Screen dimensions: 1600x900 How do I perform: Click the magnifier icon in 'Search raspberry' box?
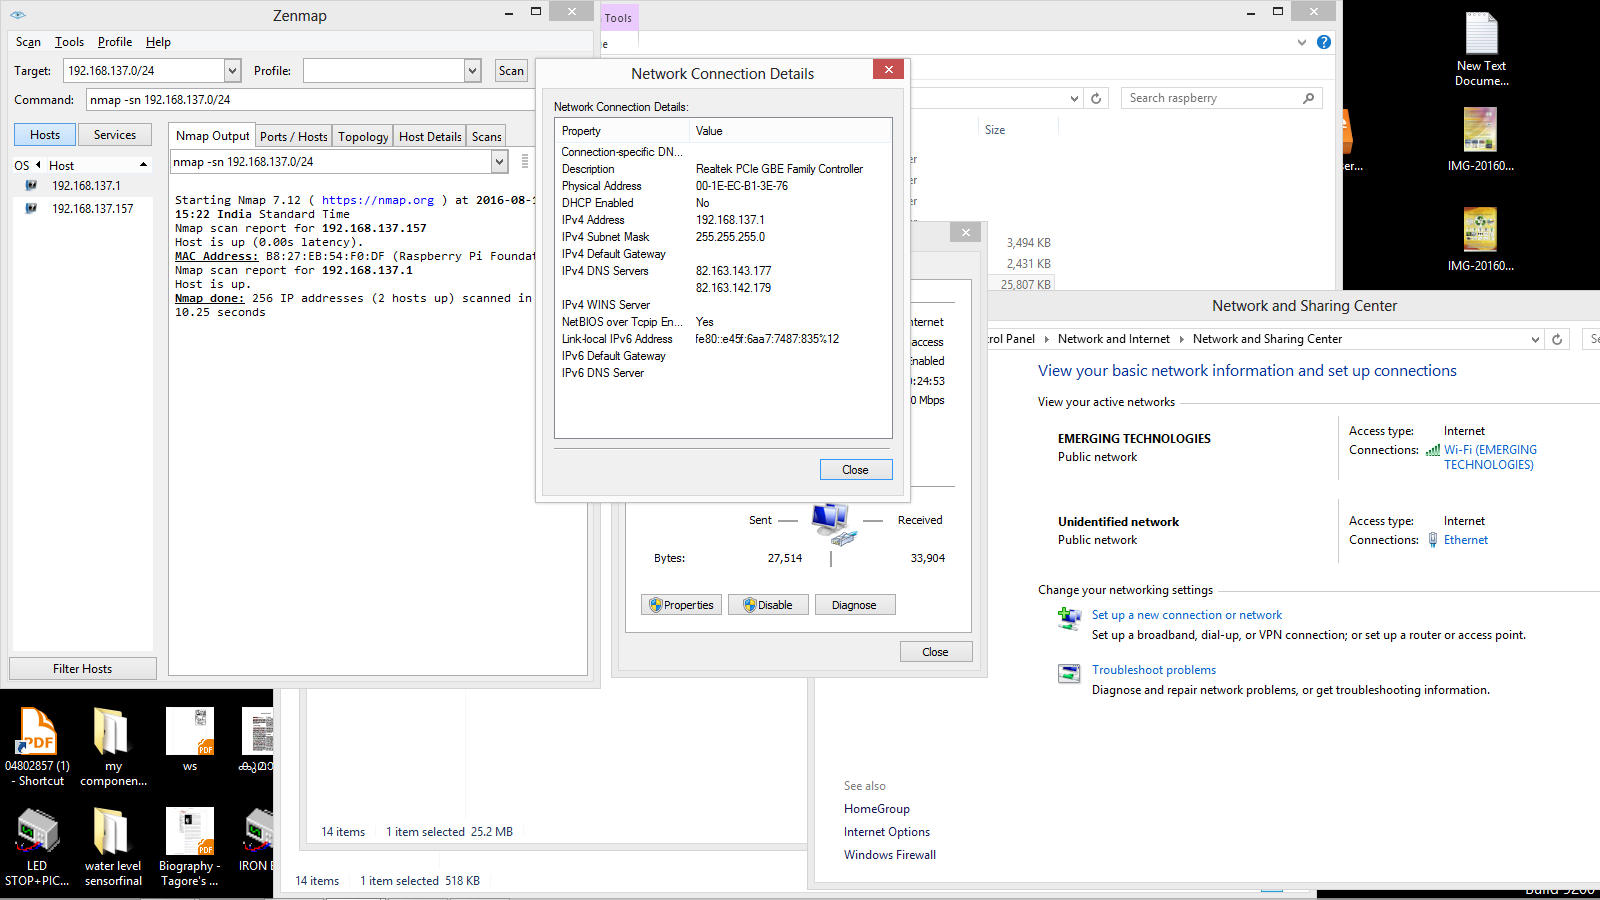(1308, 97)
